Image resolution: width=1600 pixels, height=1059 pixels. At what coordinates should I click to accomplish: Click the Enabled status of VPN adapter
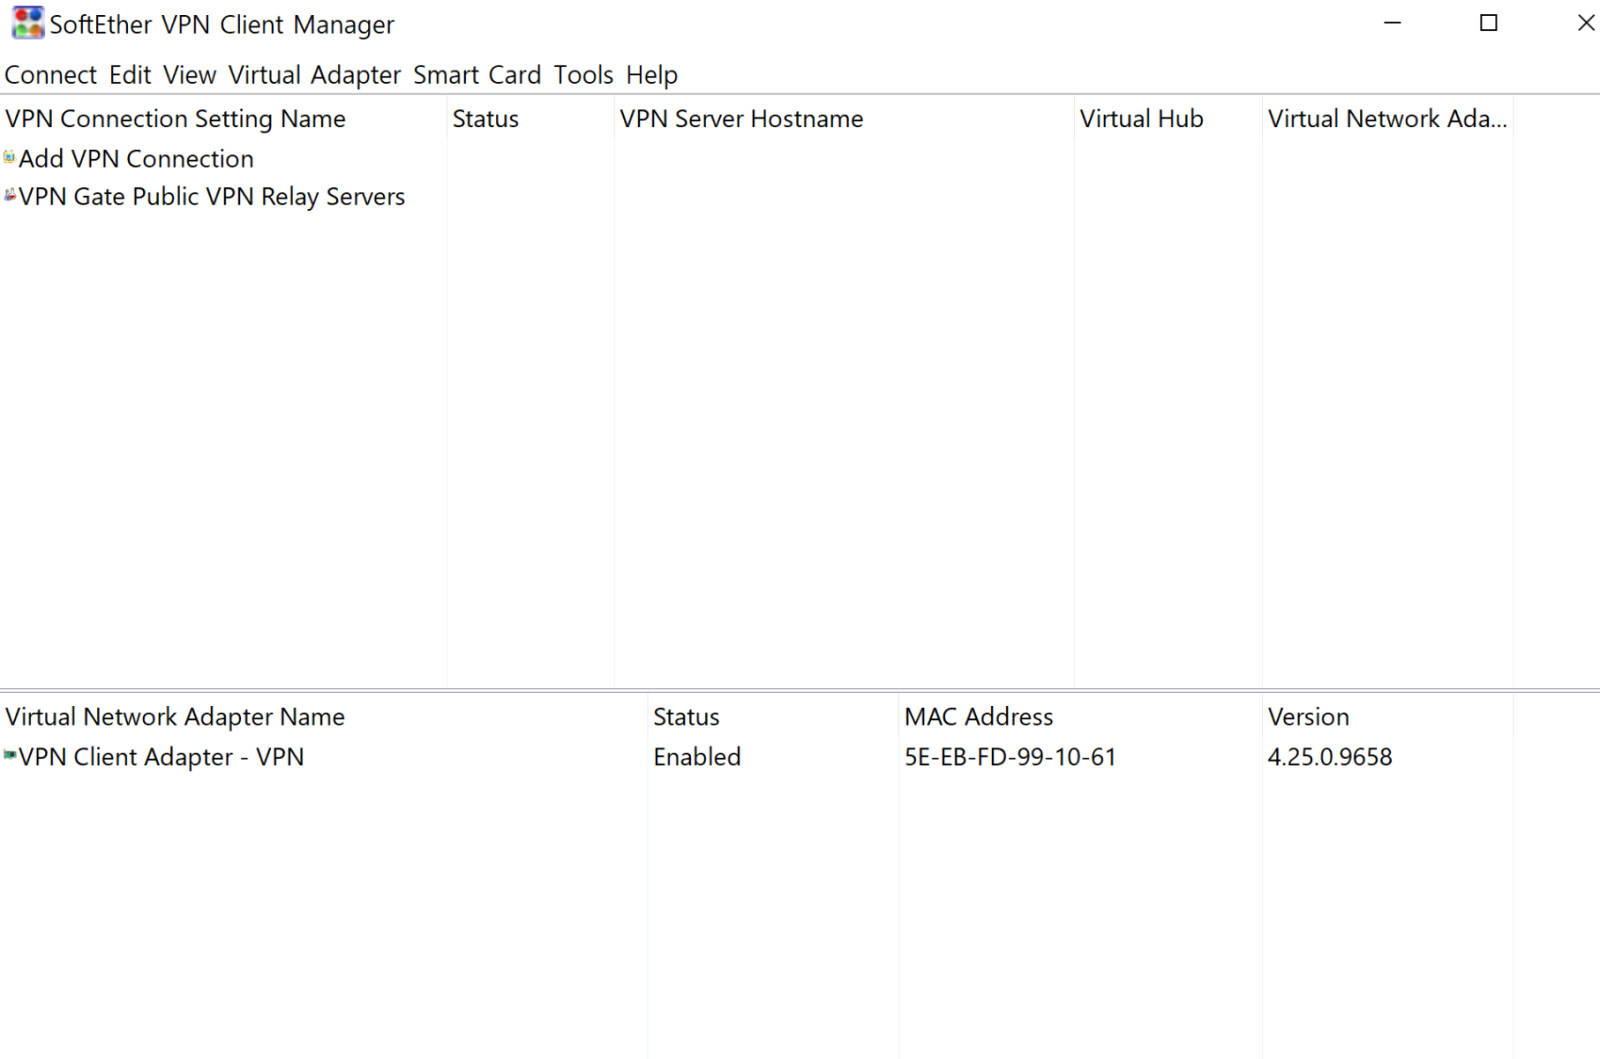coord(697,757)
